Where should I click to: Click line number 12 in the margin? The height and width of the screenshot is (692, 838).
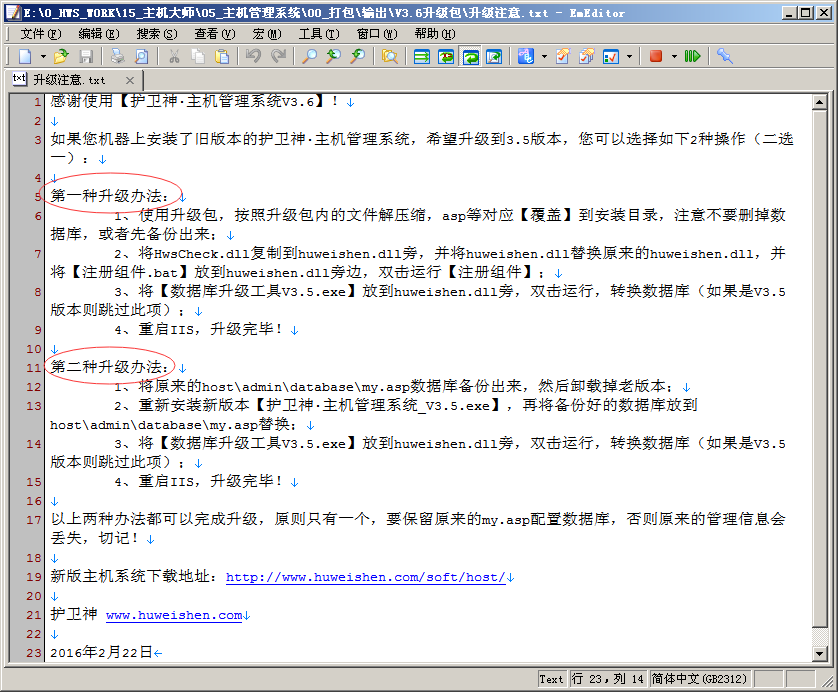point(34,387)
